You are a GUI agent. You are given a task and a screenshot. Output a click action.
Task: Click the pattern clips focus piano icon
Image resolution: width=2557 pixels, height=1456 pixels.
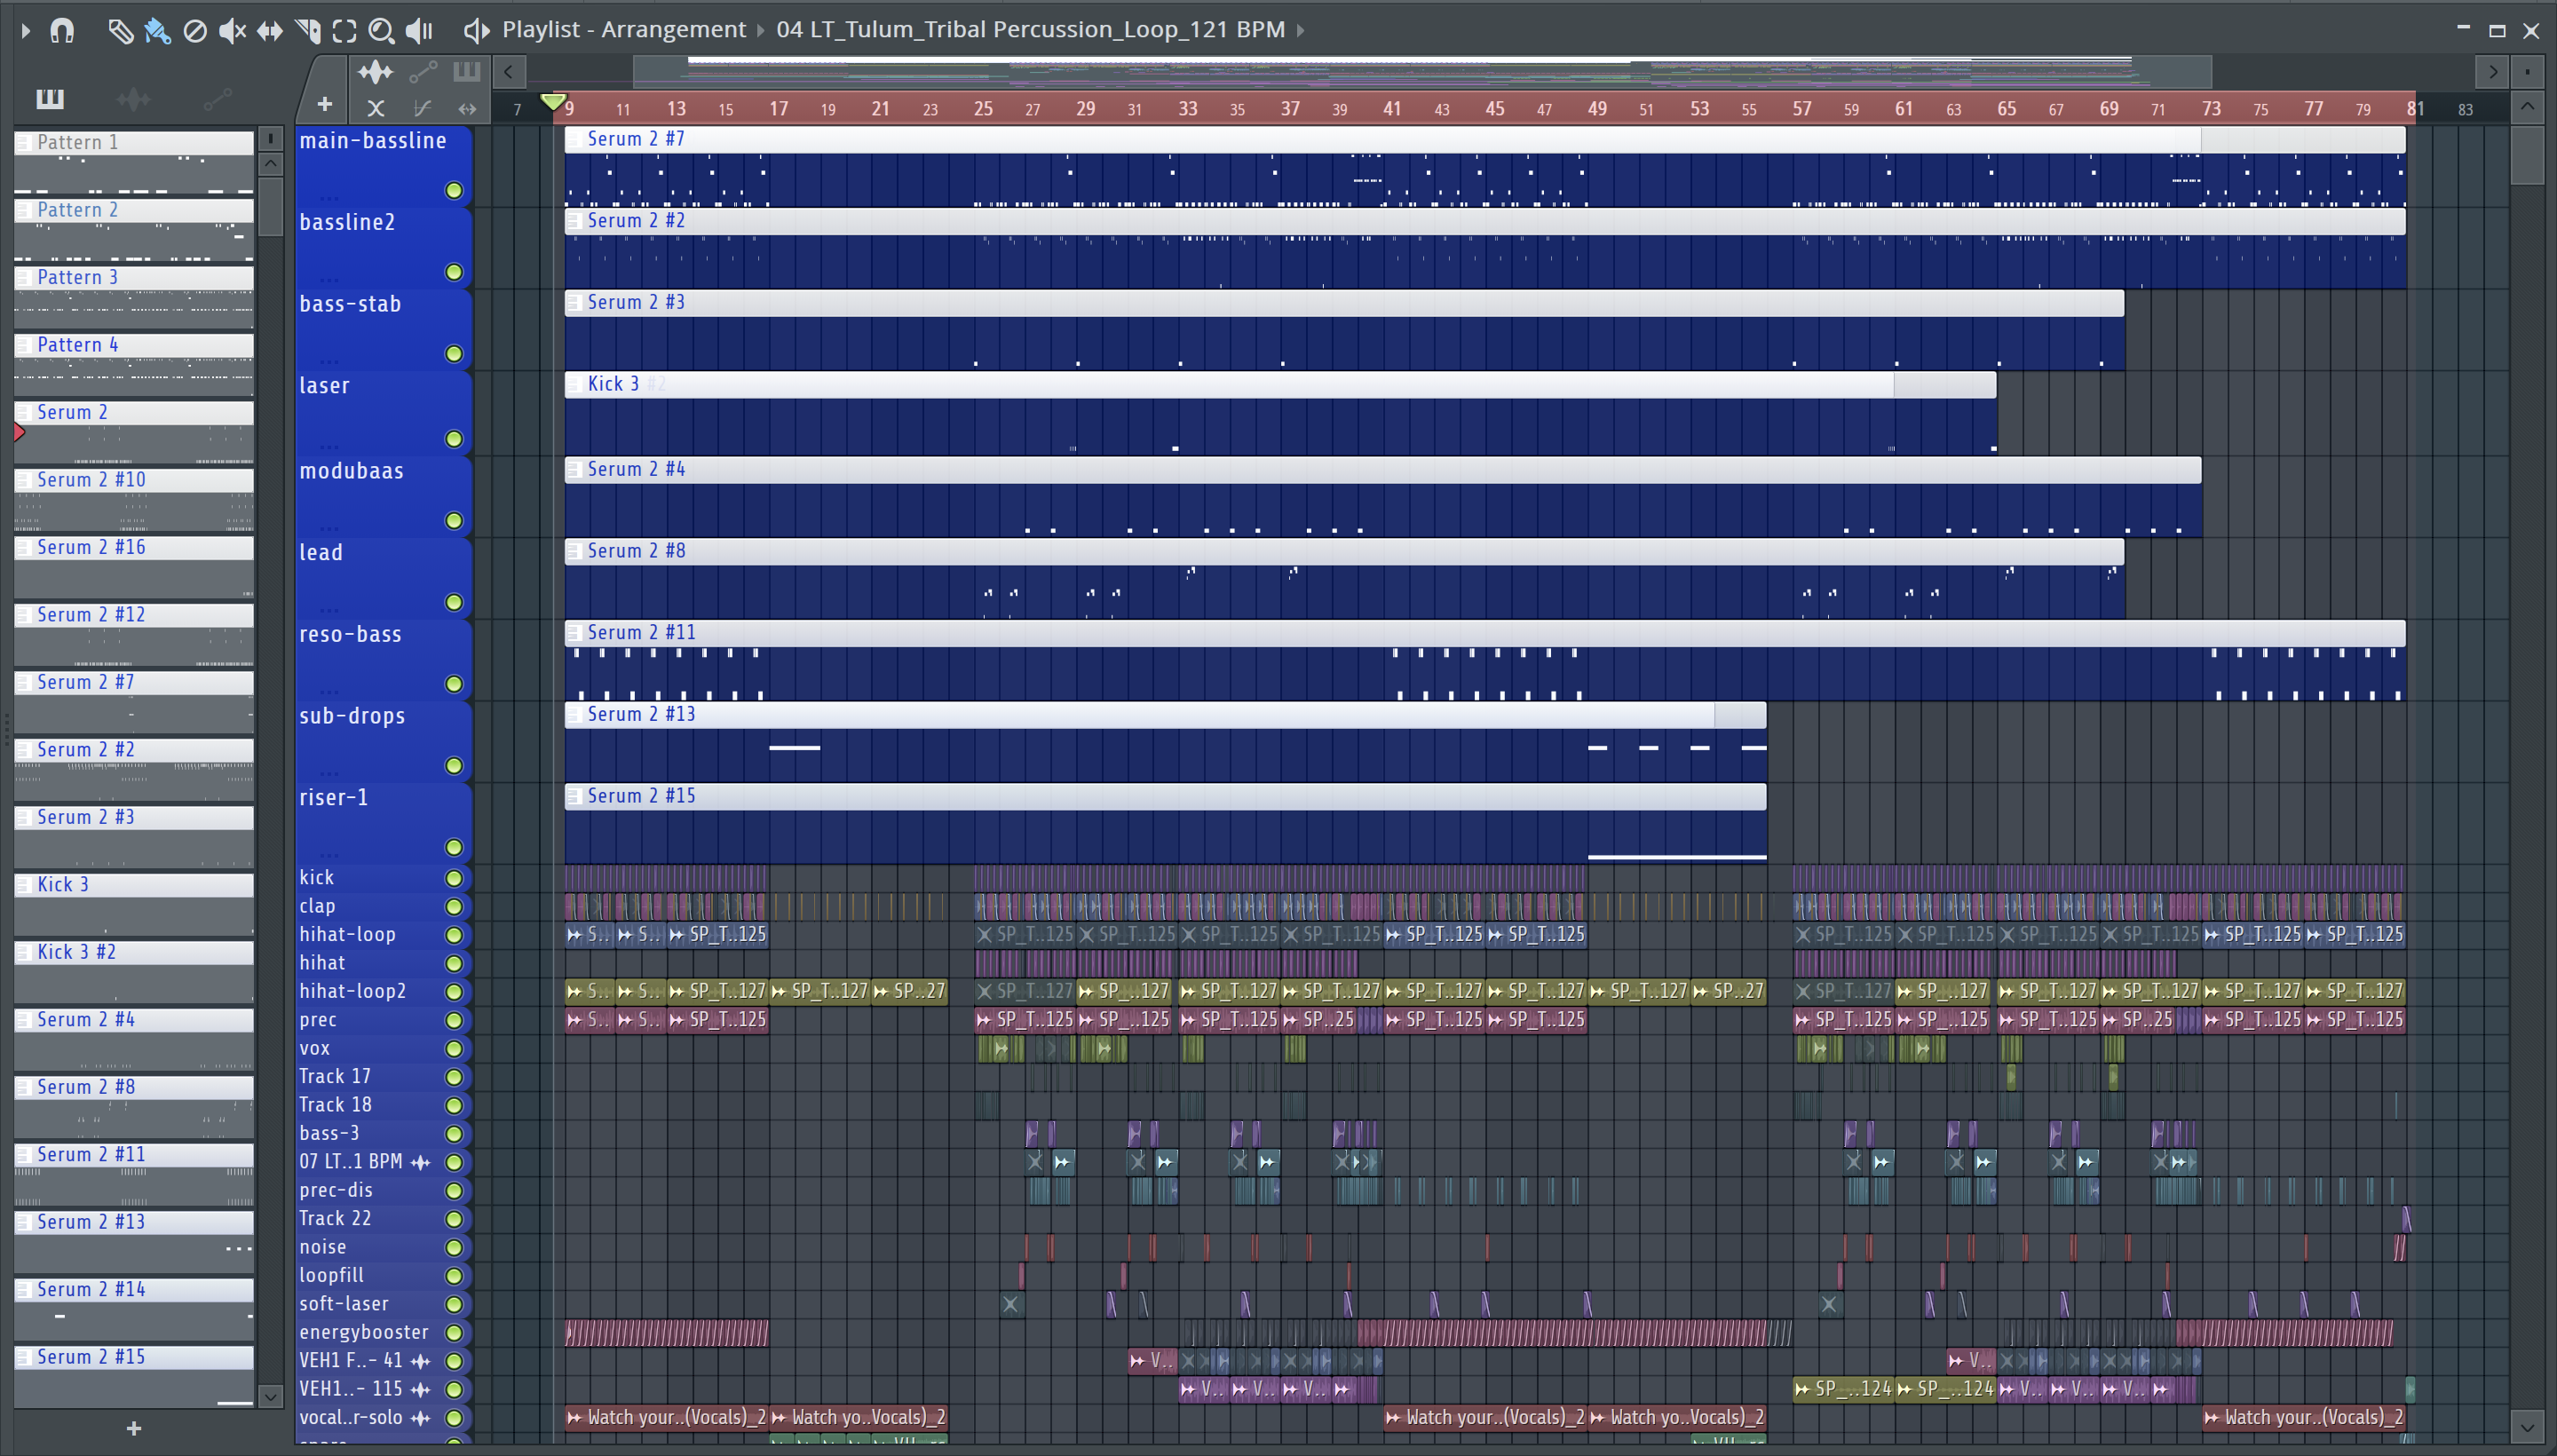click(x=467, y=72)
